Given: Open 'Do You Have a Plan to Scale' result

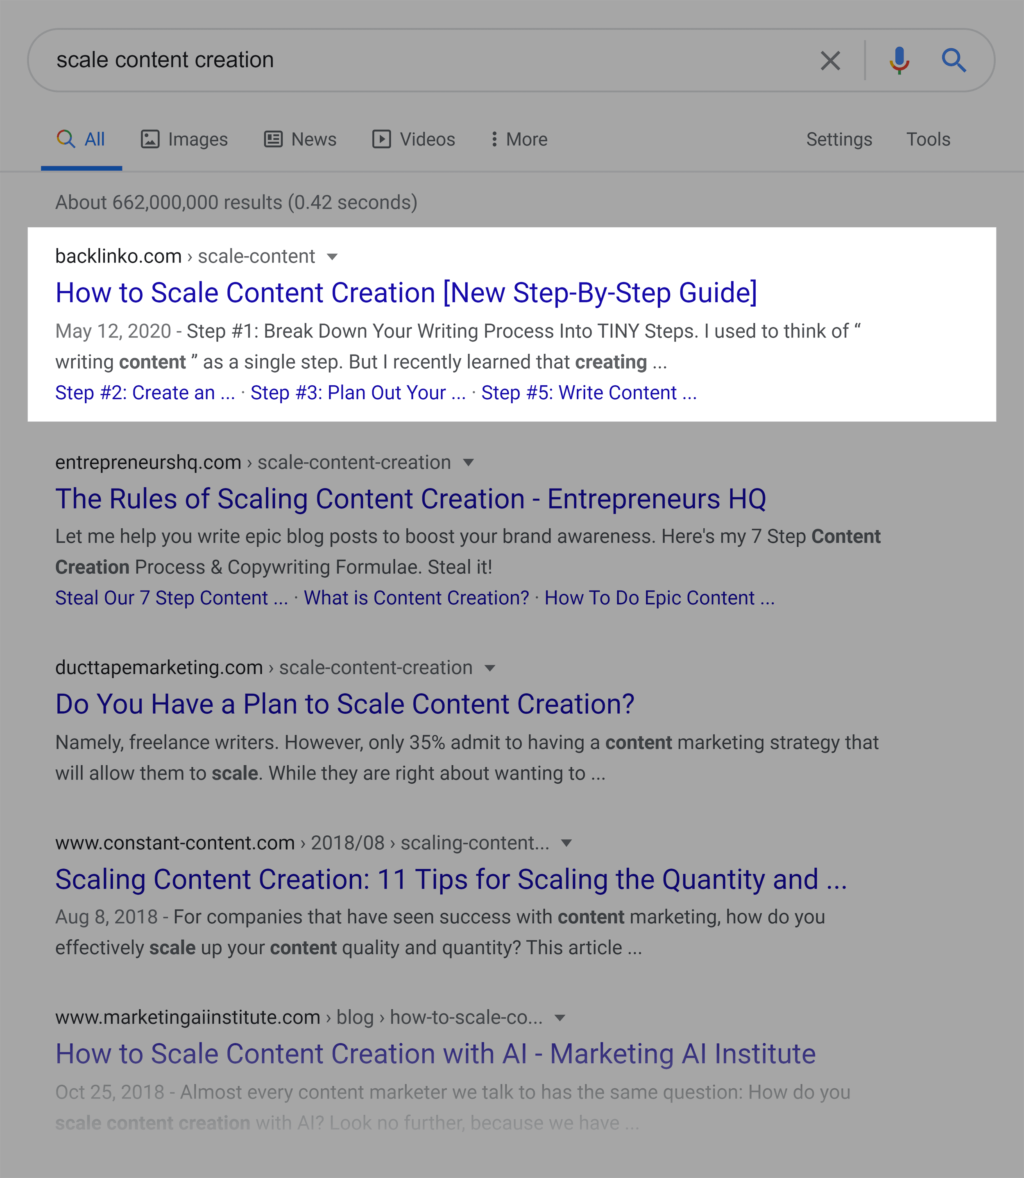Looking at the screenshot, I should [x=345, y=704].
